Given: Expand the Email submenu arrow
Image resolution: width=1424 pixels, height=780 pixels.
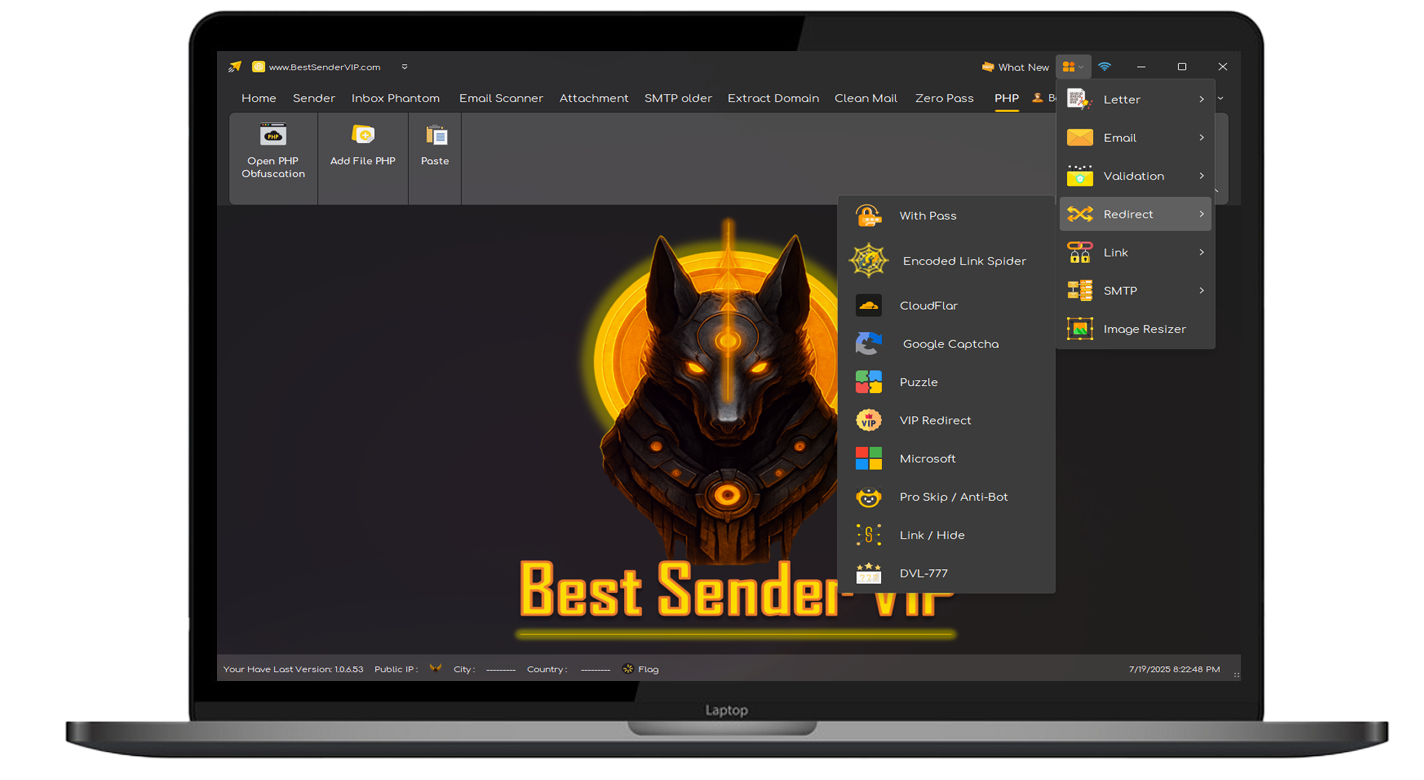Looking at the screenshot, I should tap(1201, 138).
